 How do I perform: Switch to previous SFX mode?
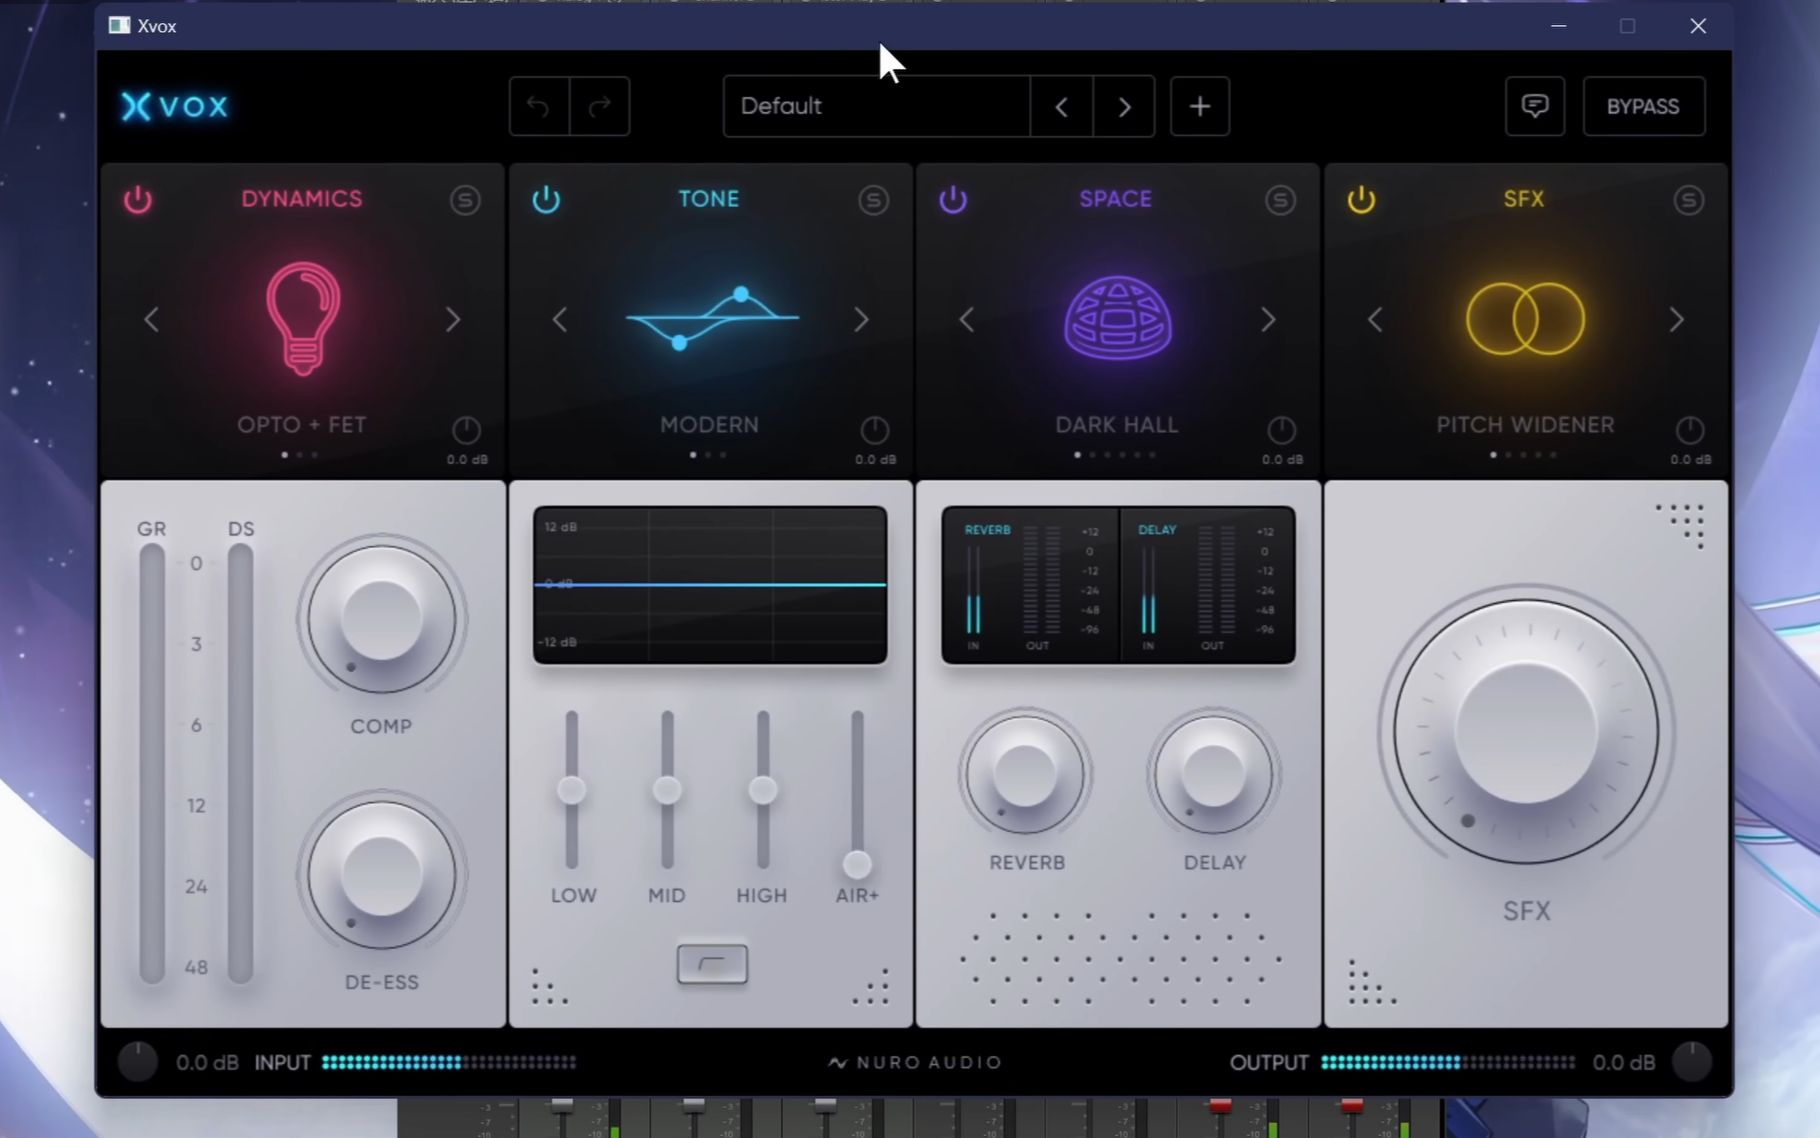pyautogui.click(x=1375, y=320)
